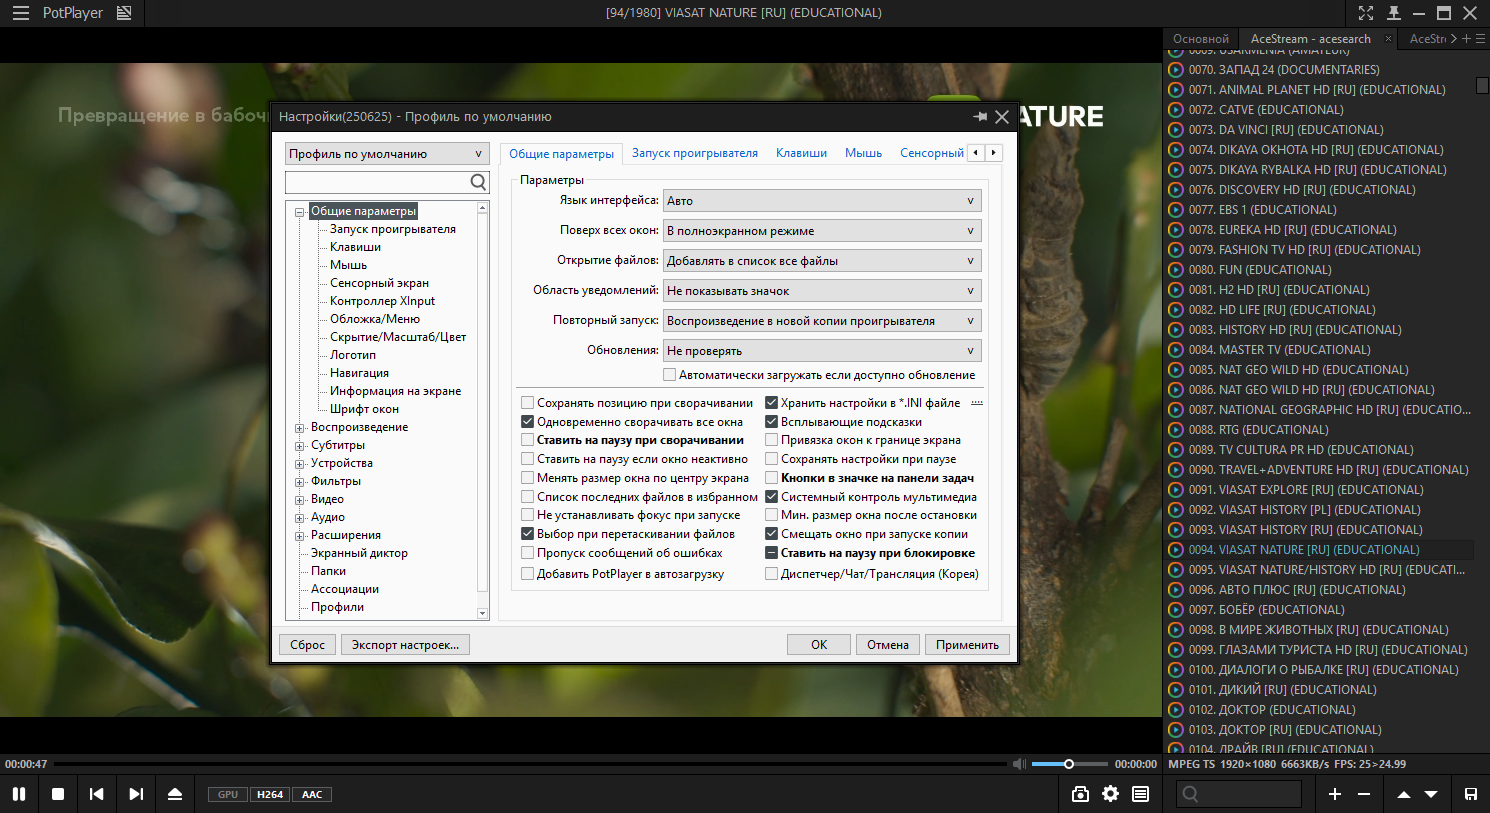
Task: Click the 'Отмена' button
Action: pos(888,645)
